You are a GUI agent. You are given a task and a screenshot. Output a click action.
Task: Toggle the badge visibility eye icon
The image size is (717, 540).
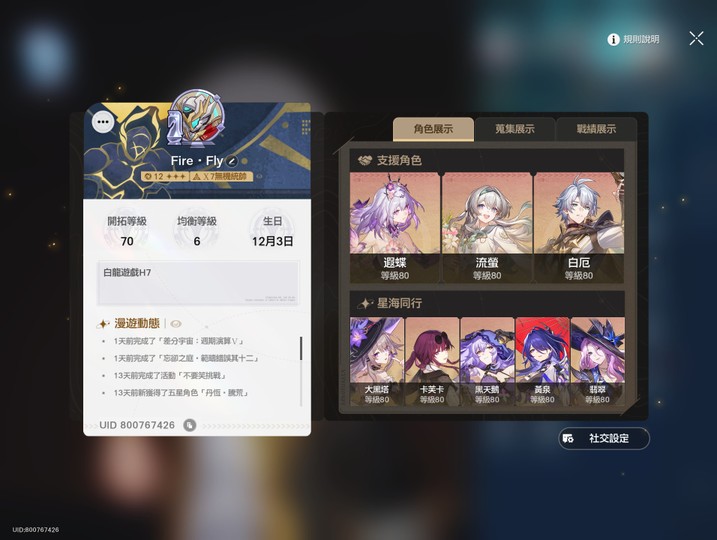coord(259,176)
